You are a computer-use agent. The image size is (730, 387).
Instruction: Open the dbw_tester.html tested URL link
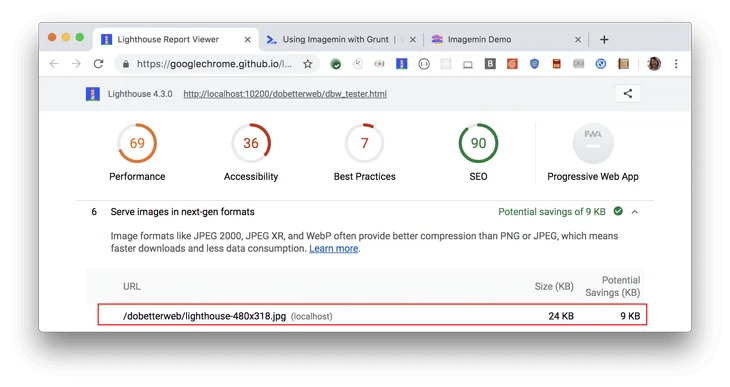[285, 94]
